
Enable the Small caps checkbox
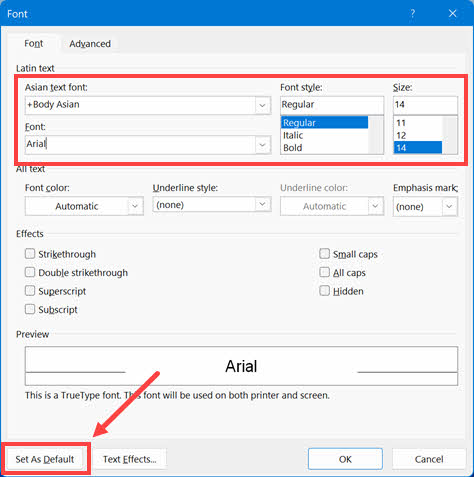click(x=324, y=254)
